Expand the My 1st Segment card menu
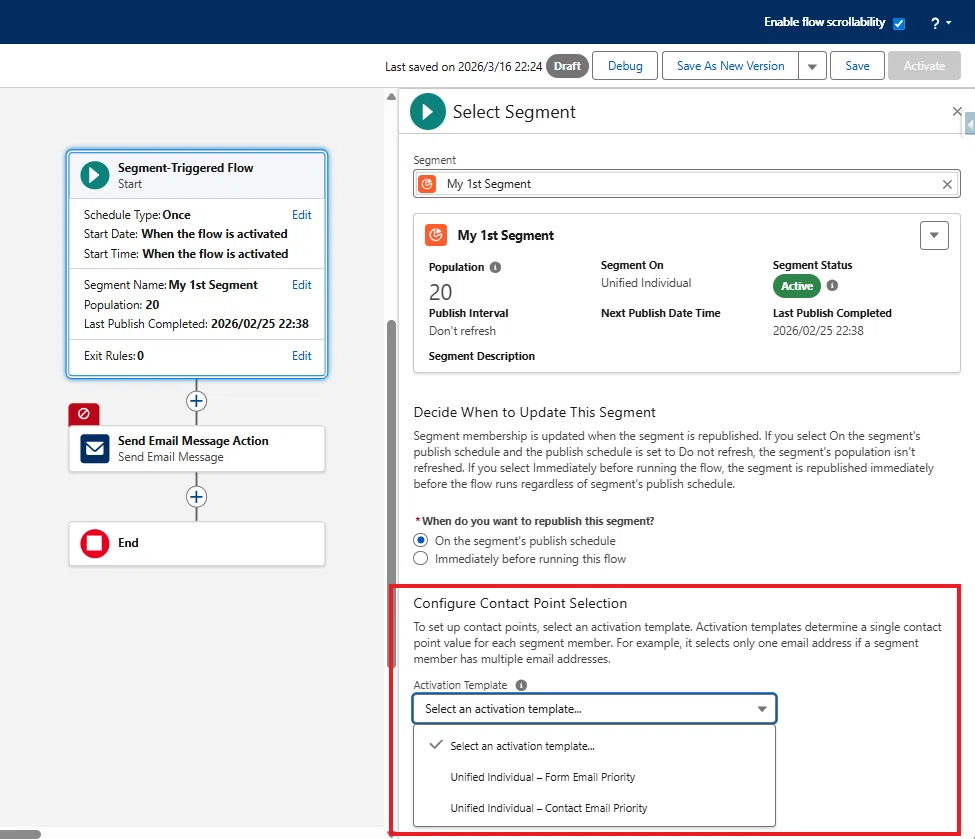This screenshot has height=839, width=975. click(x=934, y=235)
